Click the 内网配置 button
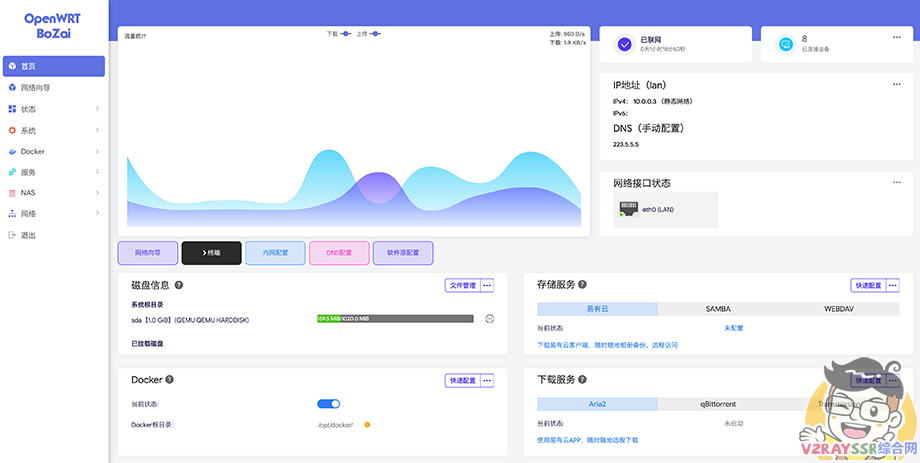Screen dimensions: 920x463 (x=275, y=253)
